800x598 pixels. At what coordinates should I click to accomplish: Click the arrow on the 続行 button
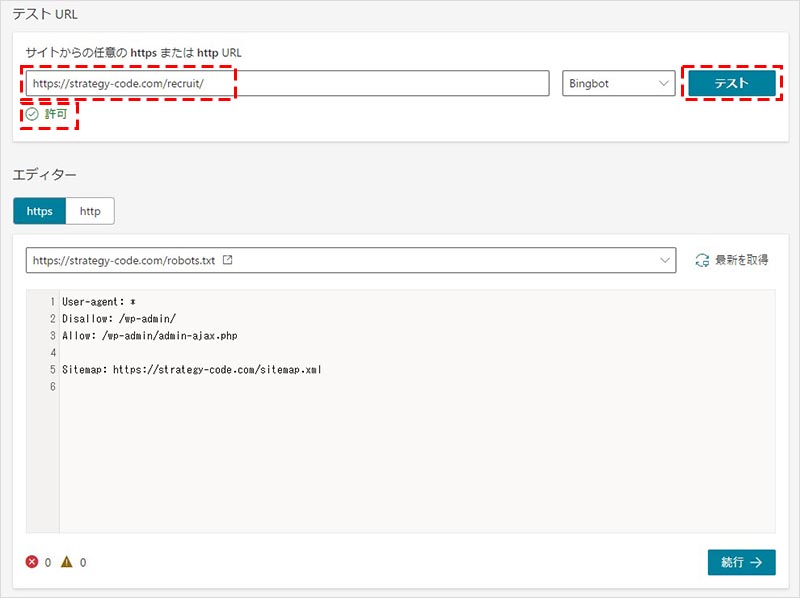pos(757,562)
